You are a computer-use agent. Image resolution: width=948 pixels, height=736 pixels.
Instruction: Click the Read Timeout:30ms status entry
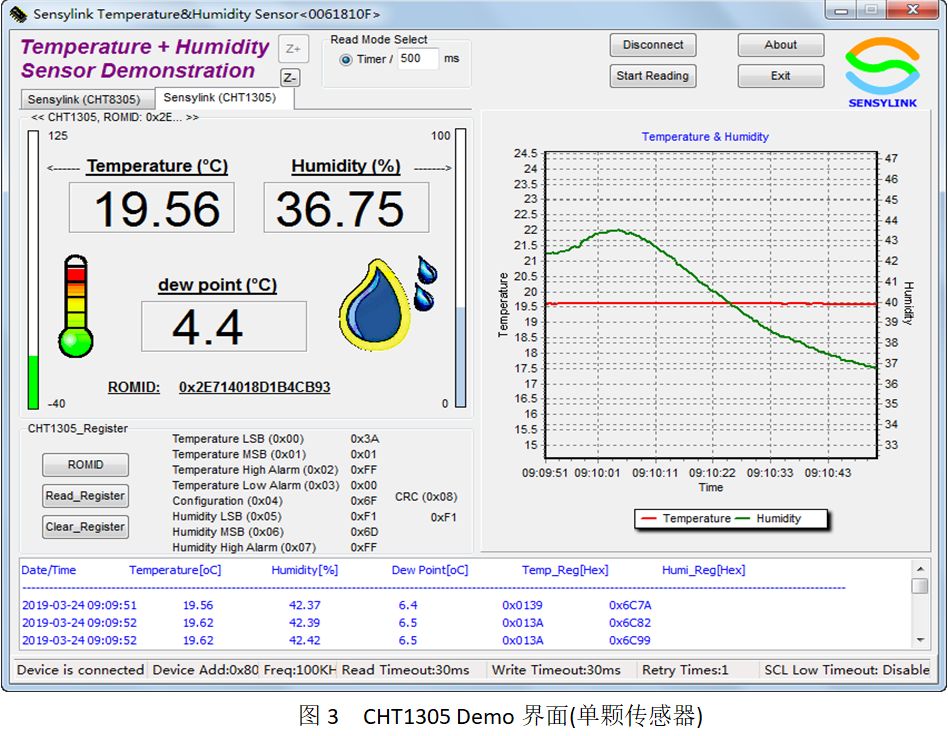(x=405, y=670)
